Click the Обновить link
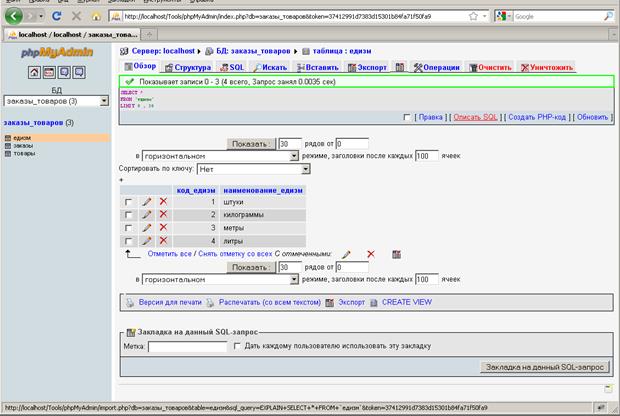The width and height of the screenshot is (620, 416). coord(592,117)
